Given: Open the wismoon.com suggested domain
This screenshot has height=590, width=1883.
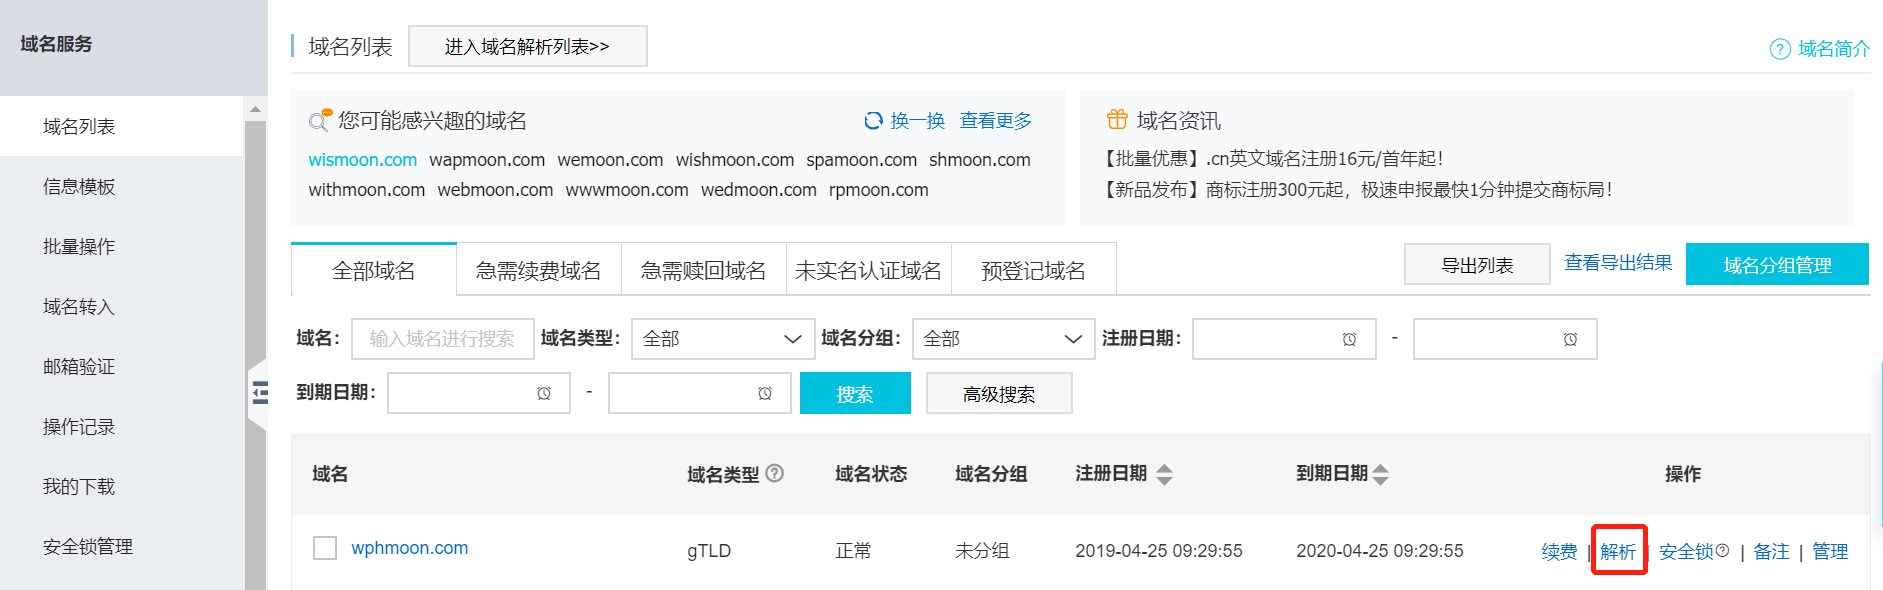Looking at the screenshot, I should (363, 160).
